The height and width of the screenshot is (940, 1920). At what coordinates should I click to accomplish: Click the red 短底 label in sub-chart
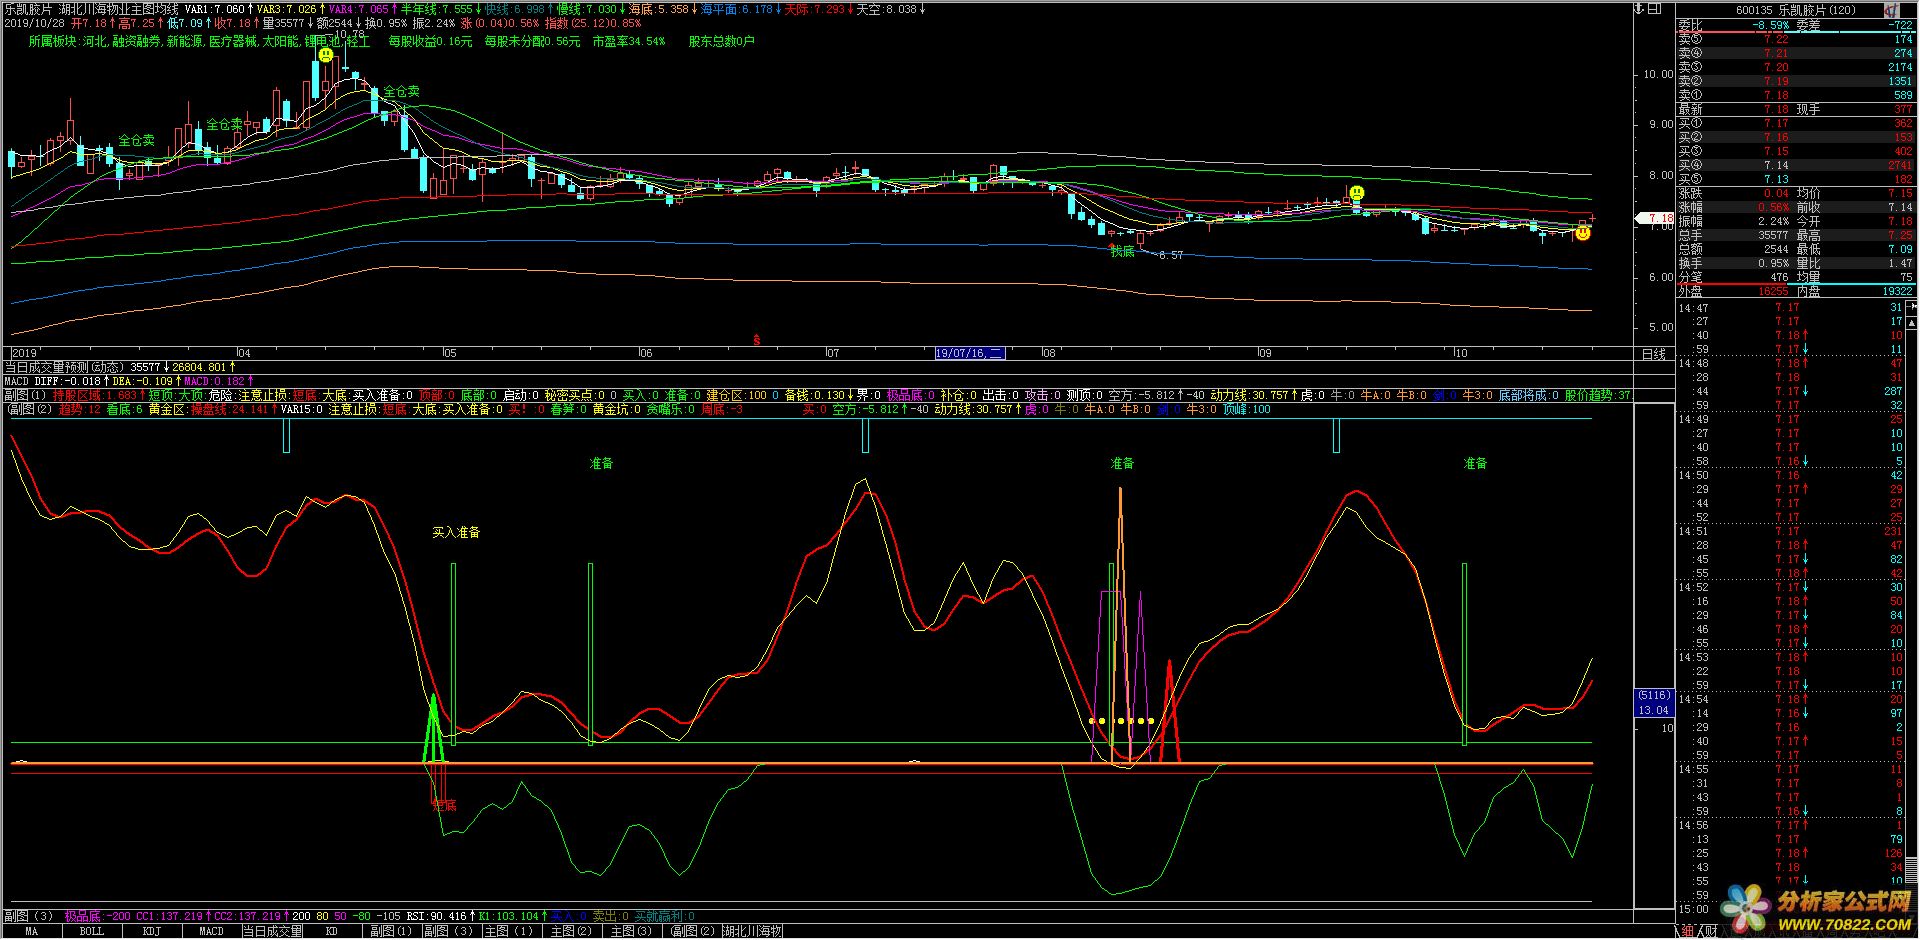(444, 805)
